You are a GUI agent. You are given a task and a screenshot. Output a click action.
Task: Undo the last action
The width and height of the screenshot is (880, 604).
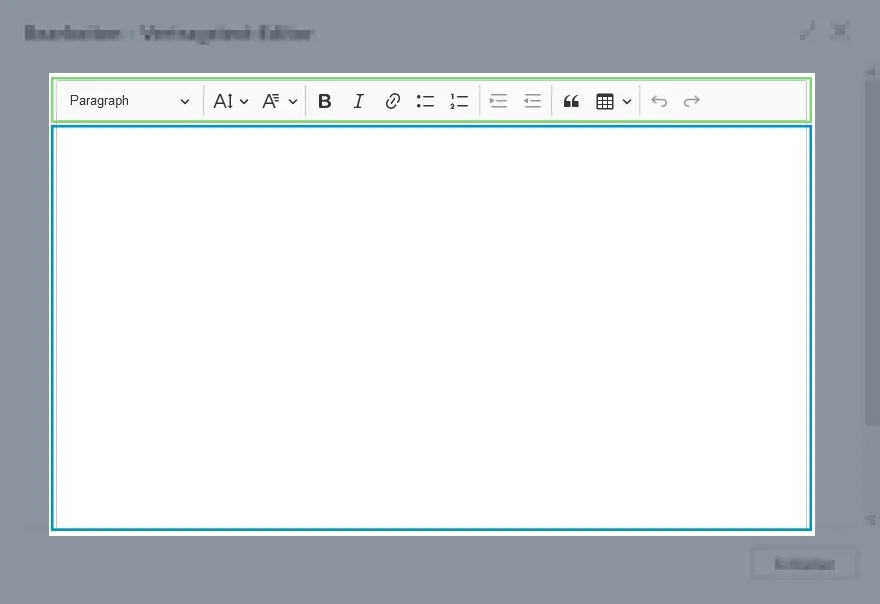658,100
